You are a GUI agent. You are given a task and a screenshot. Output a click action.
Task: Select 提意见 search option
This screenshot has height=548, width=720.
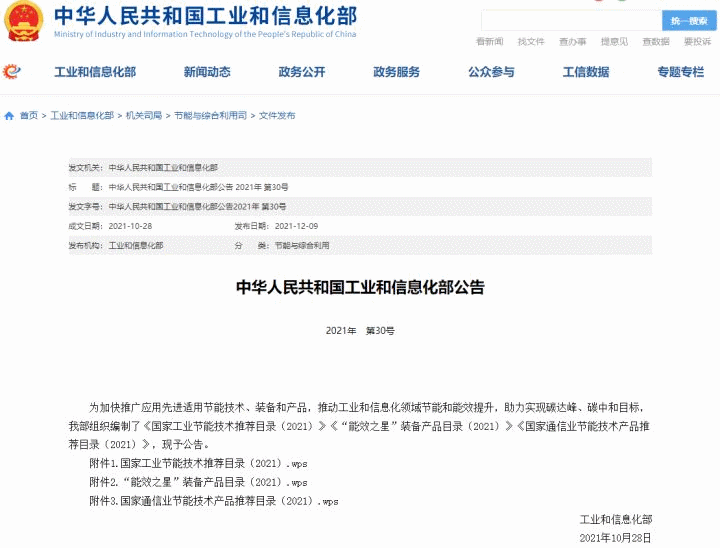click(x=614, y=42)
